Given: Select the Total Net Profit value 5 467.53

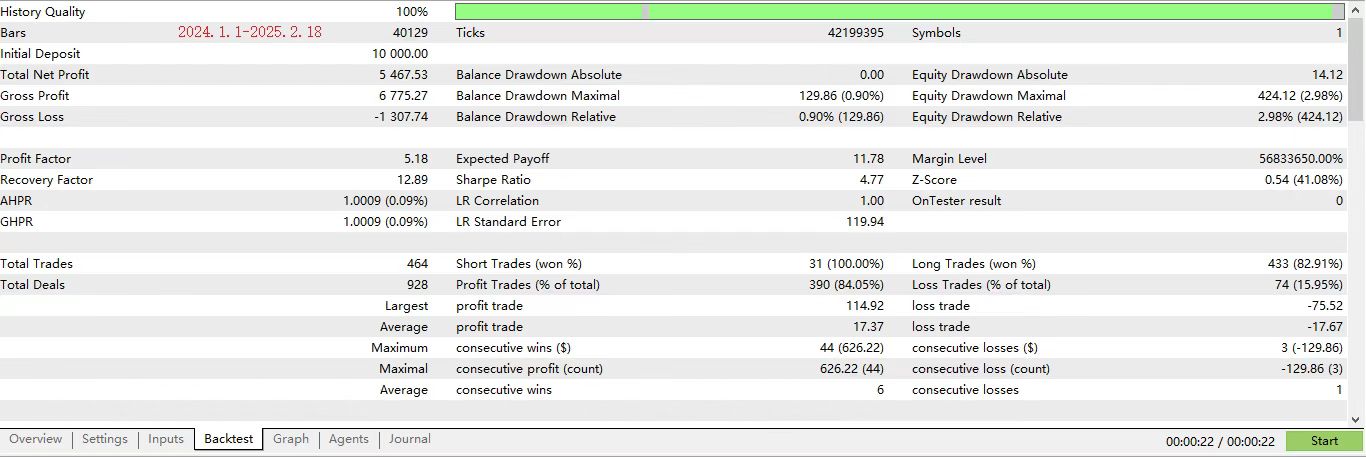Looking at the screenshot, I should click(x=403, y=75).
